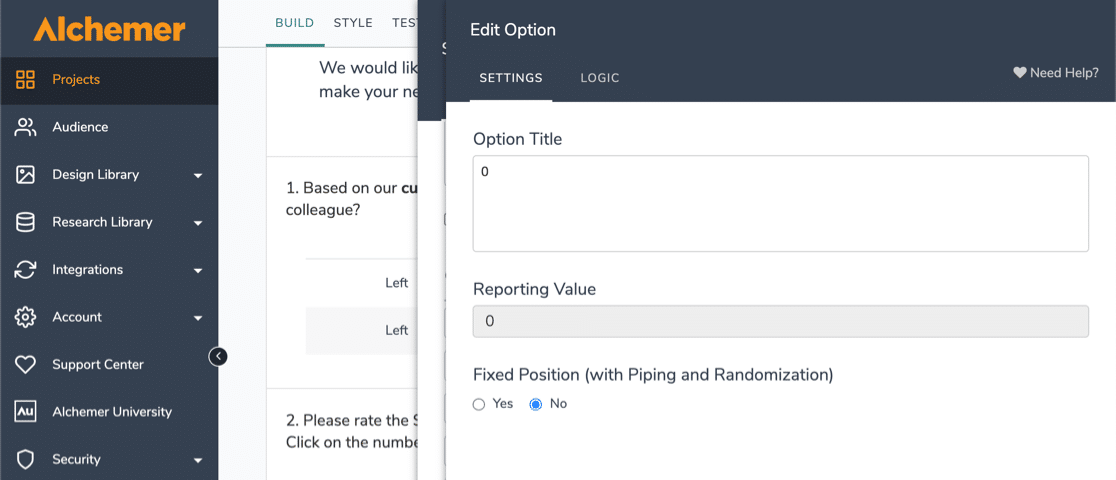Screen dimensions: 1116x480
Task: Click the Reporting Value field
Action: tap(780, 321)
